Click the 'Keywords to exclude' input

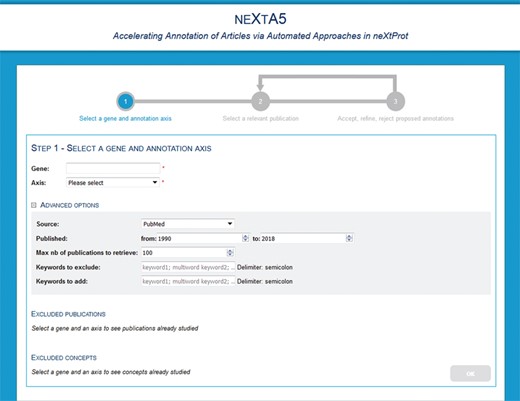pyautogui.click(x=188, y=267)
